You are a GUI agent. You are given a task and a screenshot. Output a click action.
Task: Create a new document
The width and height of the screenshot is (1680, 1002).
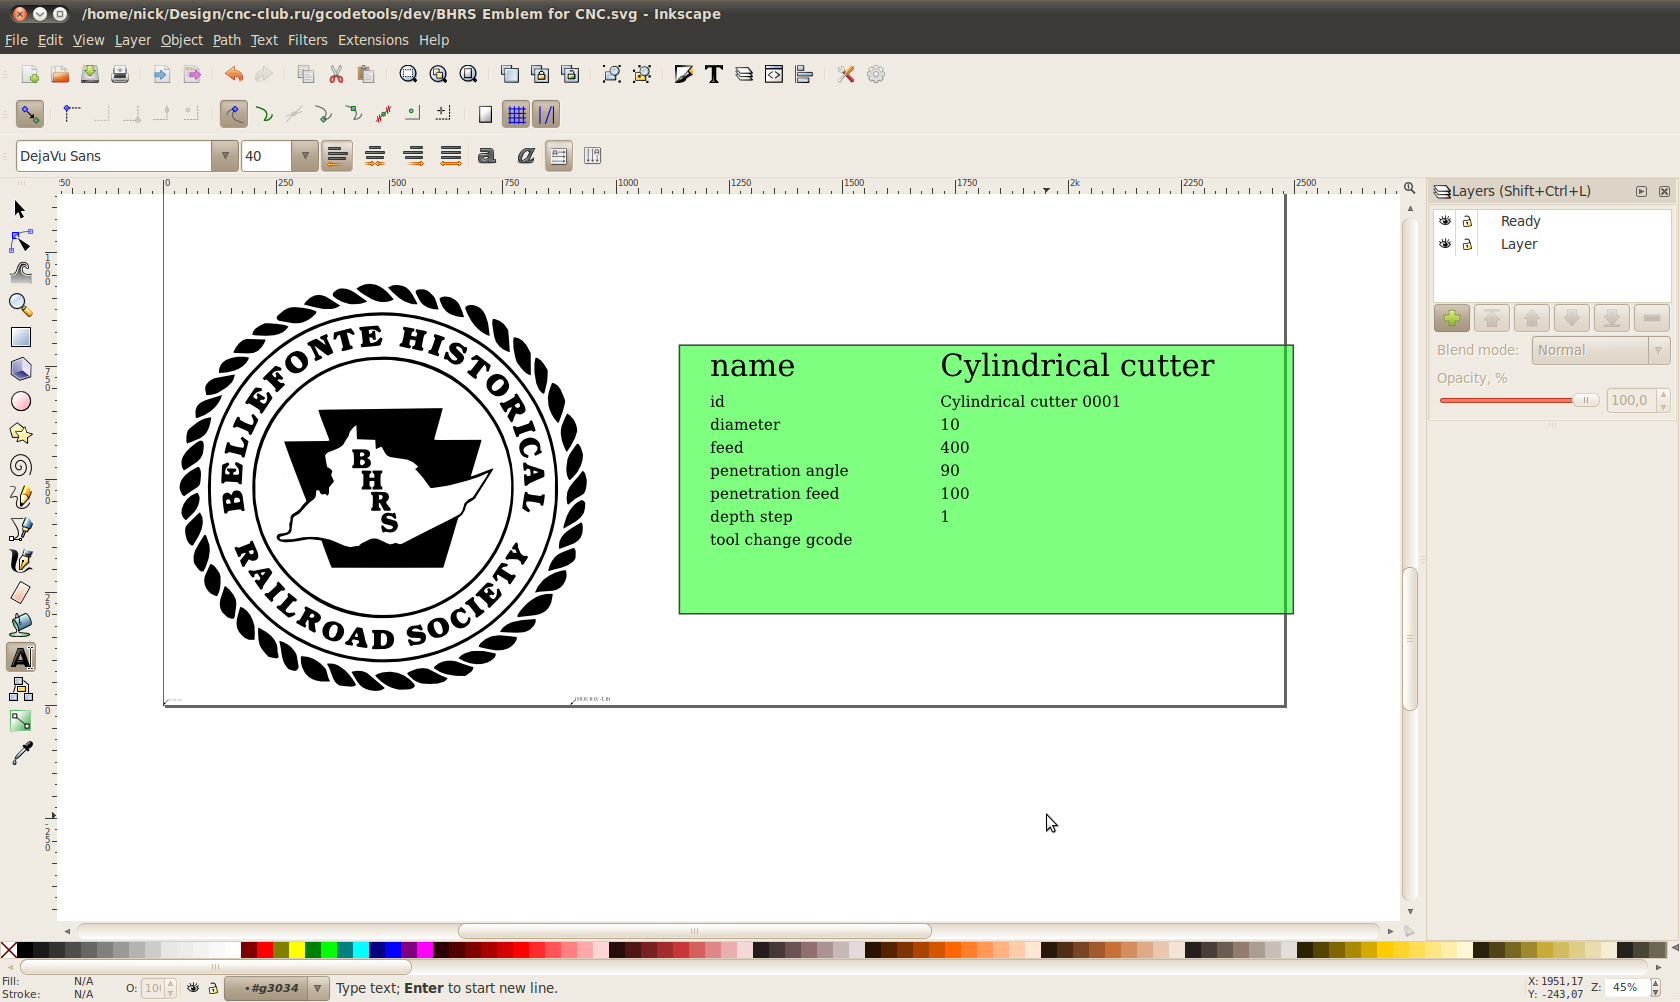[x=30, y=74]
